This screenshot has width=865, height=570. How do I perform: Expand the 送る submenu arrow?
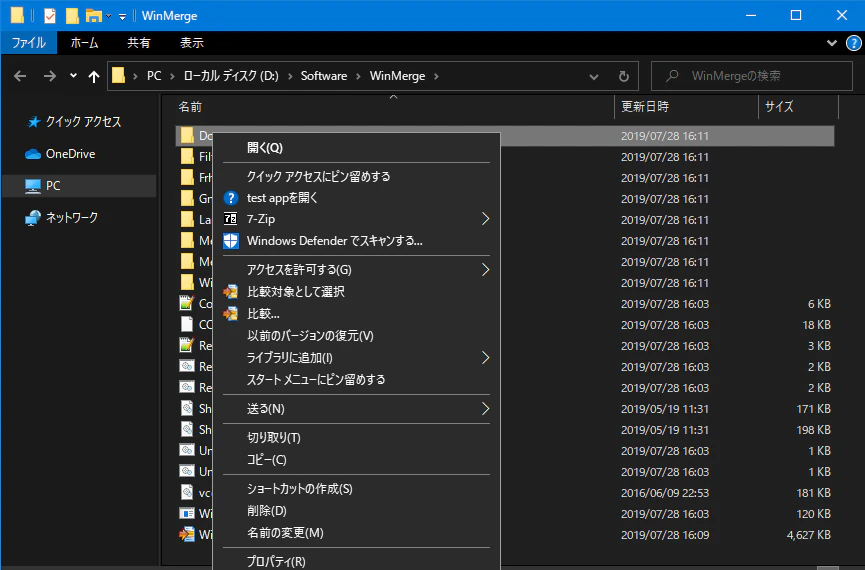coord(485,409)
